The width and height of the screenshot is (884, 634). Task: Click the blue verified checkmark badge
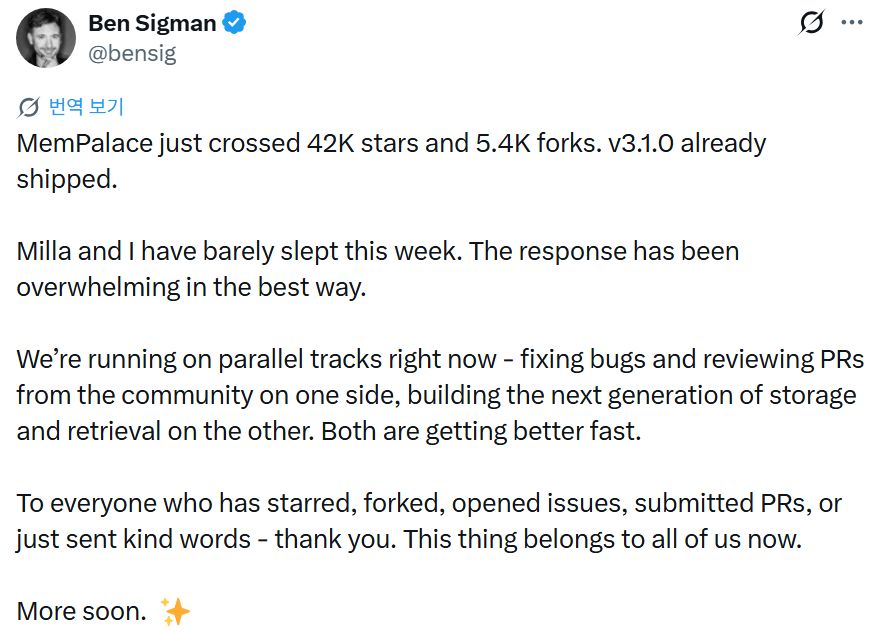click(235, 23)
